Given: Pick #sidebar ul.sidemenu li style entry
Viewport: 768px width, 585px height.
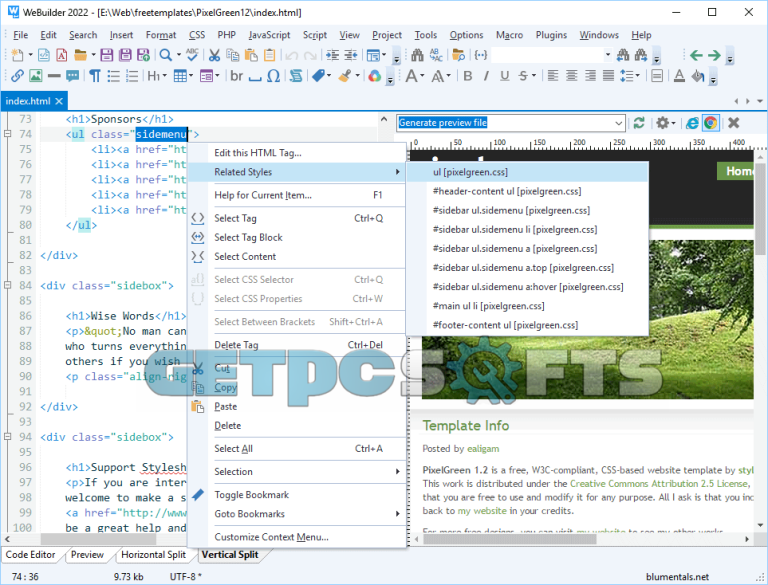Looking at the screenshot, I should pyautogui.click(x=527, y=229).
